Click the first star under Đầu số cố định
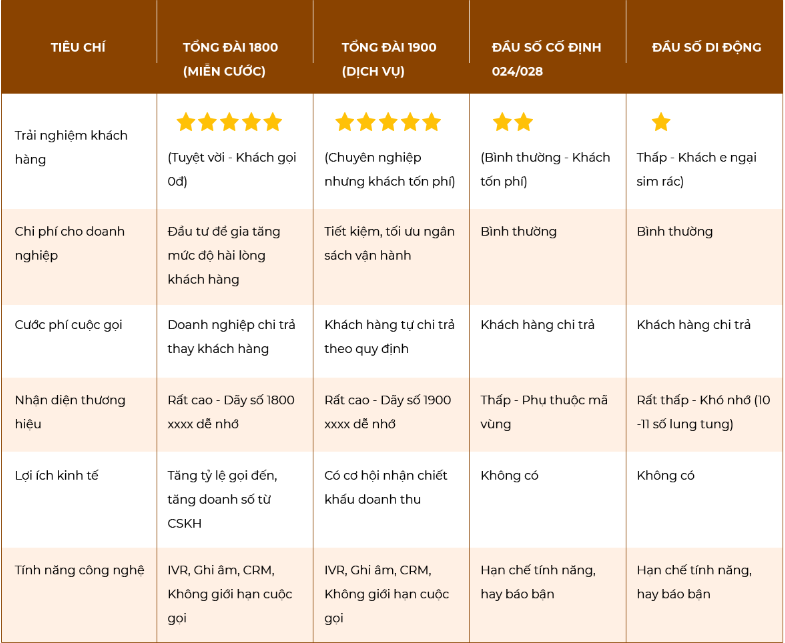The image size is (785, 643). coord(501,123)
